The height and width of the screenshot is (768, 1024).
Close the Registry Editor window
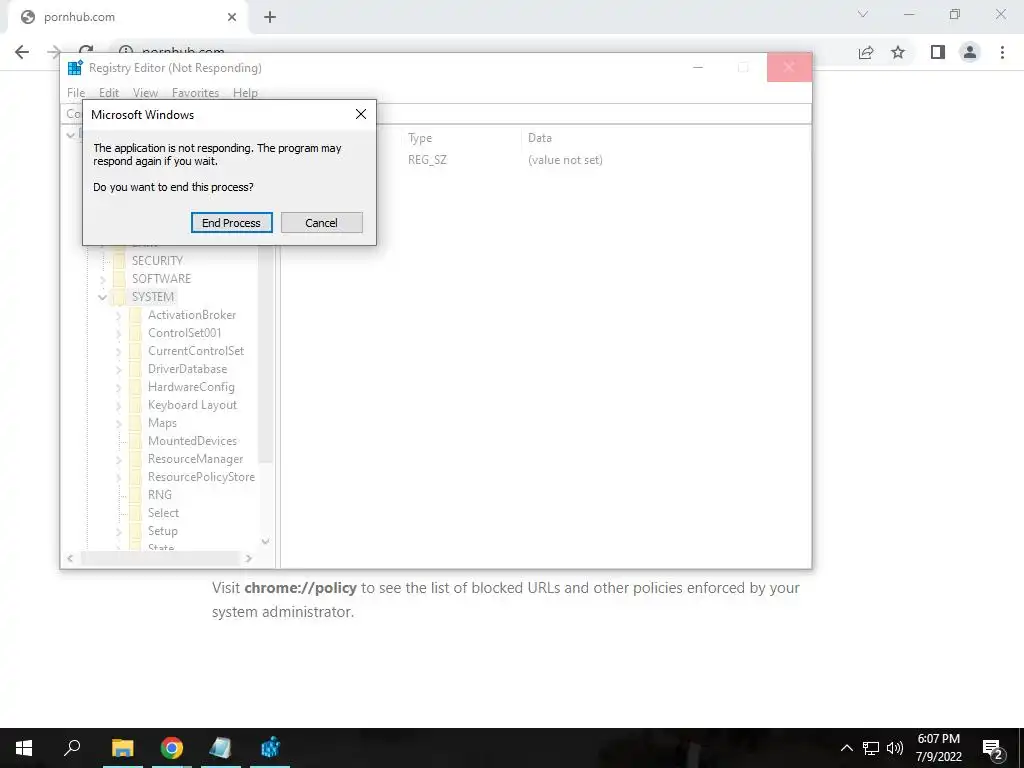[789, 67]
